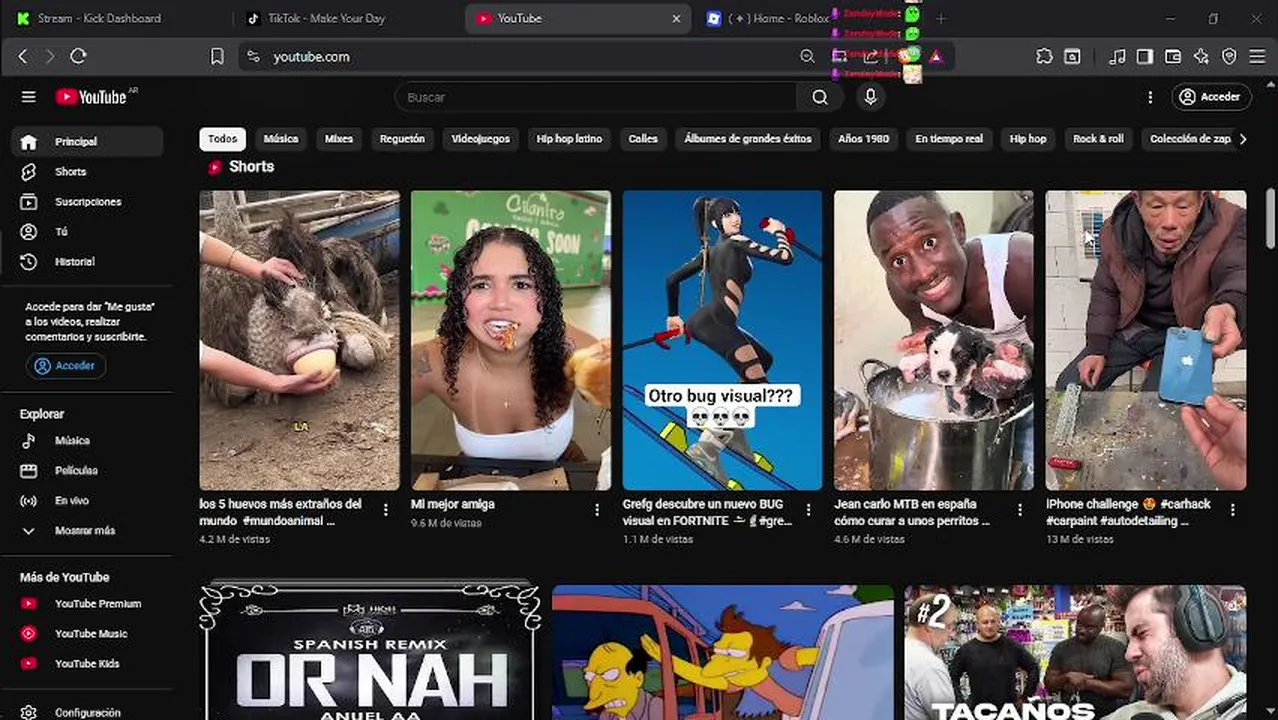Screen dimensions: 1278x720
Task: Click the search magnifier button
Action: [x=820, y=97]
